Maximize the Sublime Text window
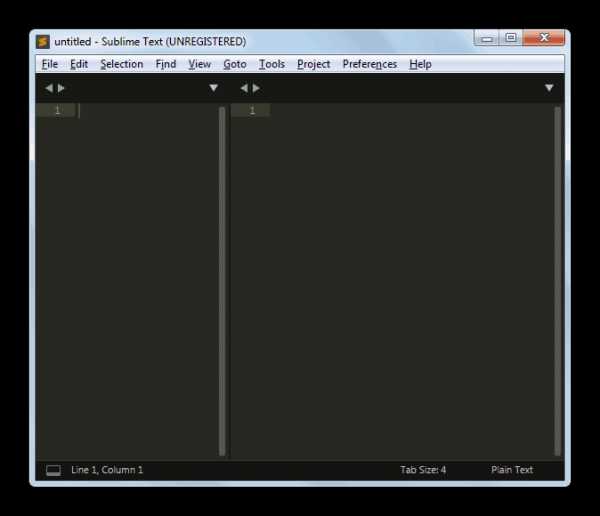Viewport: 600px width, 516px height. click(511, 38)
